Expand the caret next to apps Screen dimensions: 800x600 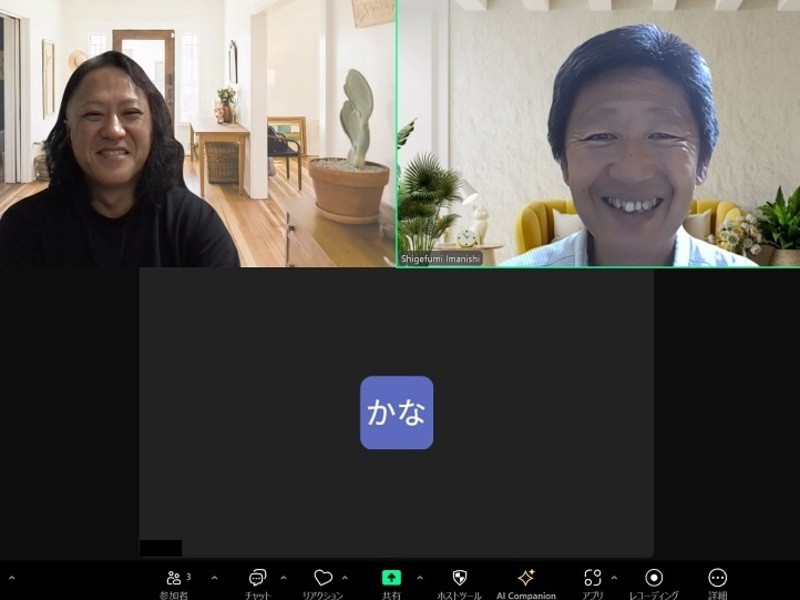point(614,578)
